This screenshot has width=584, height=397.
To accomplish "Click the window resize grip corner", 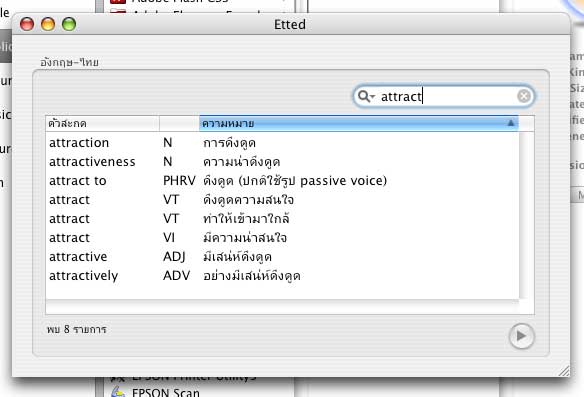I will click(x=564, y=371).
